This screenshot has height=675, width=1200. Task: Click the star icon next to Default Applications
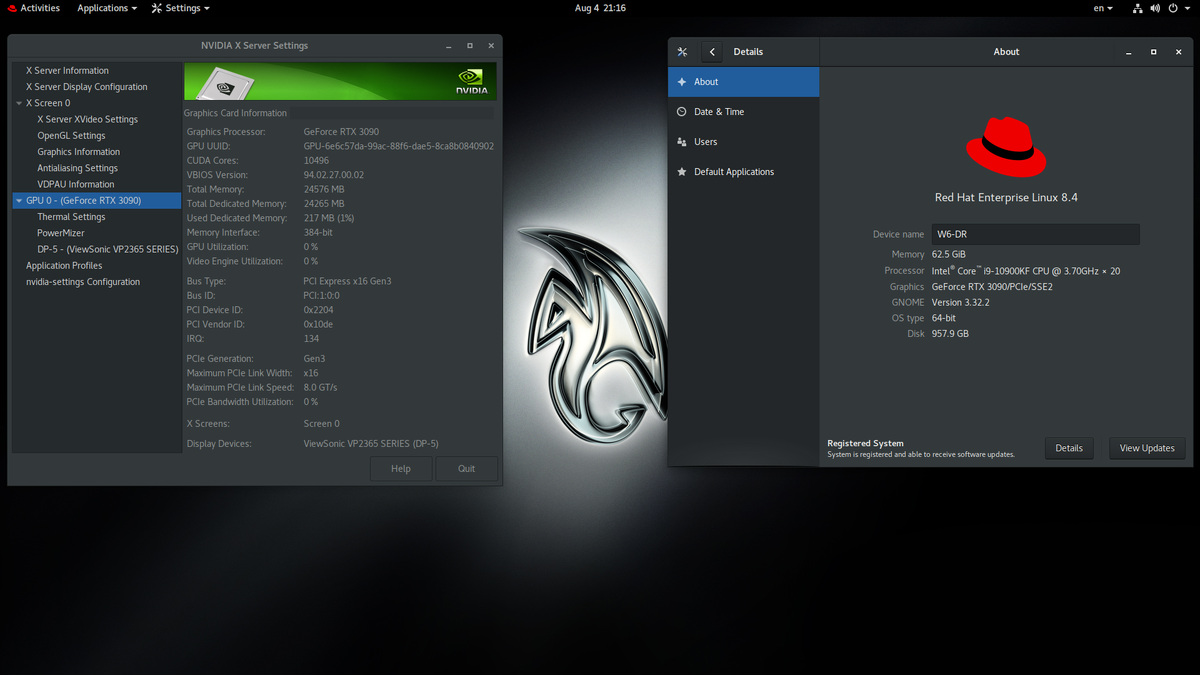682,172
